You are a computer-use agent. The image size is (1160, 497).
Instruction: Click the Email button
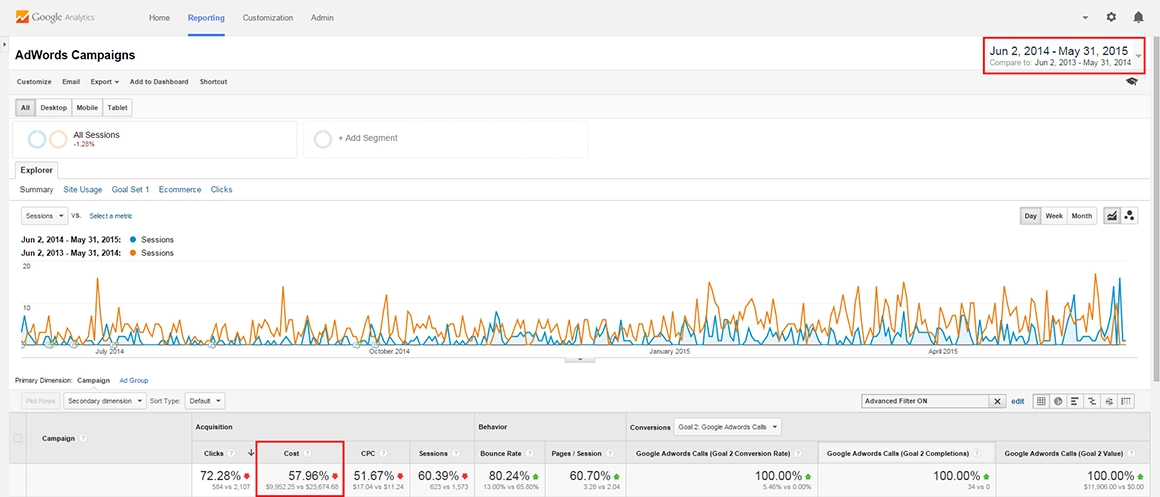(71, 81)
